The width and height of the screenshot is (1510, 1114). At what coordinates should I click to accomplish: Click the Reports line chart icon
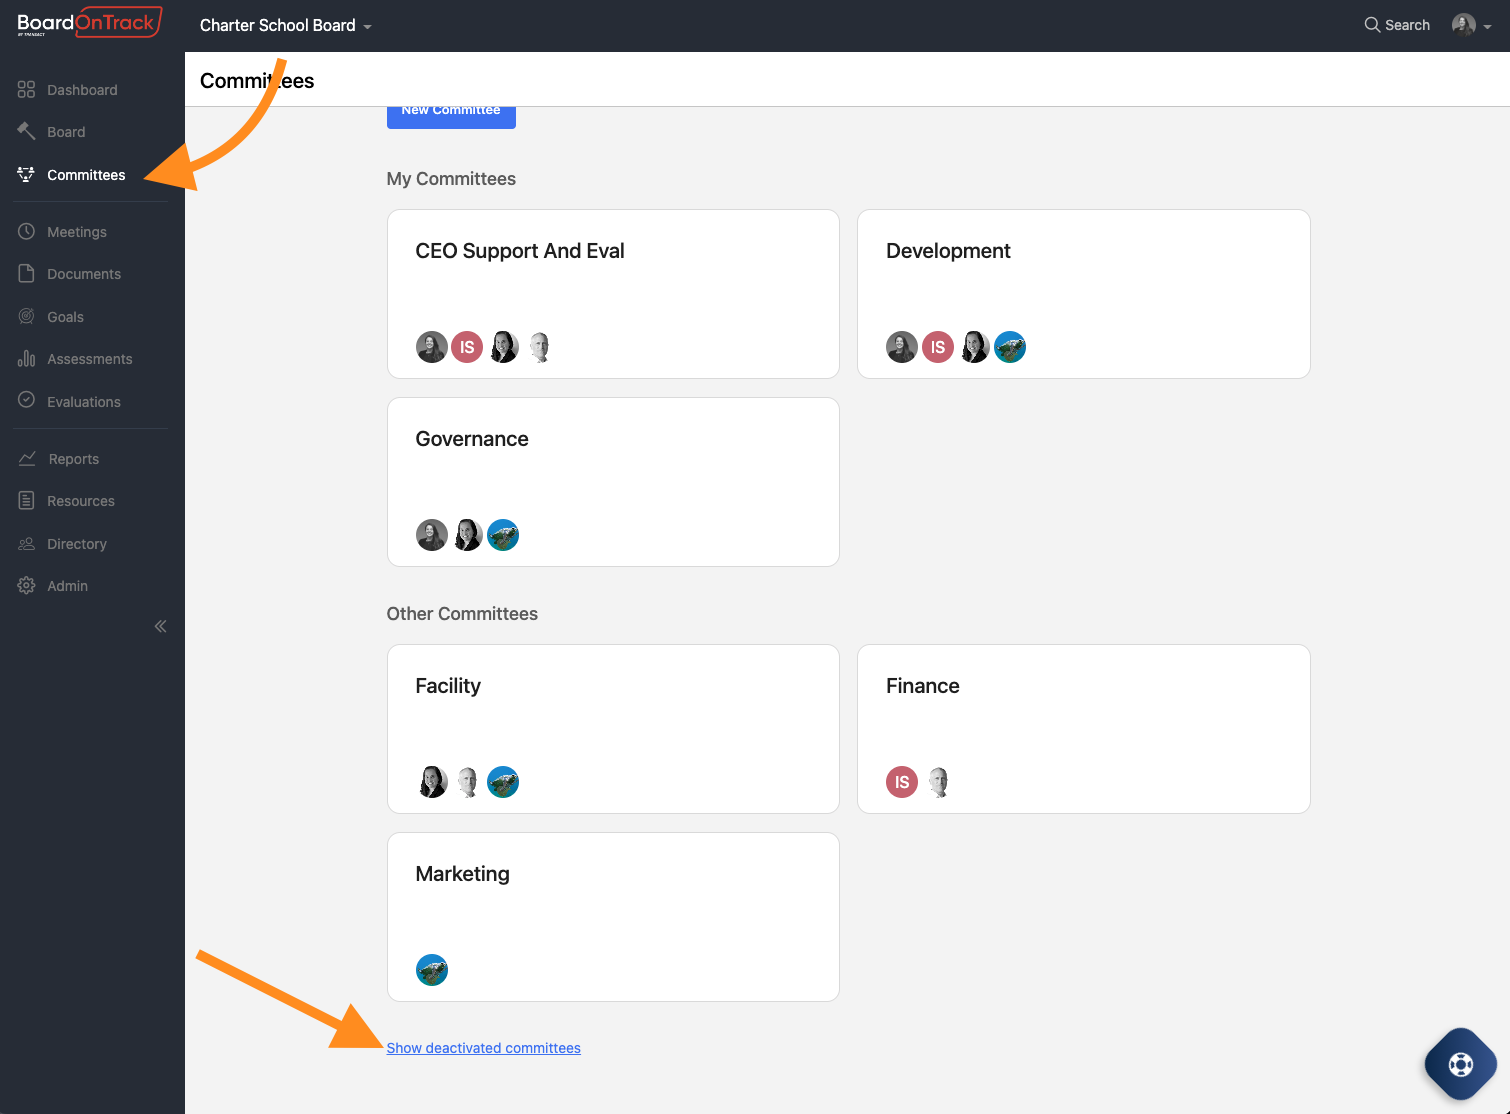click(27, 458)
